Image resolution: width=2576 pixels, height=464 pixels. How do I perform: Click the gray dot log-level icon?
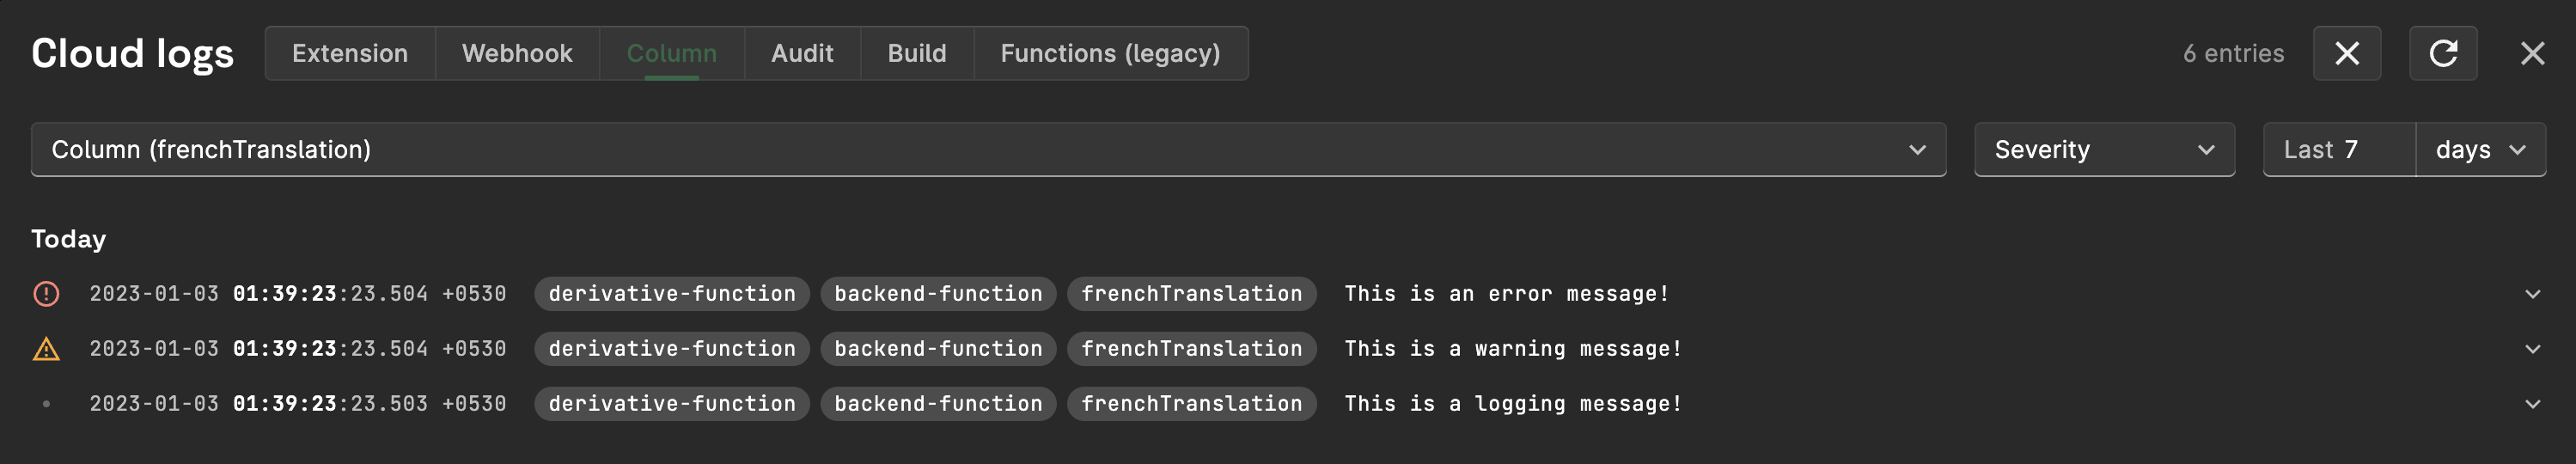(47, 404)
